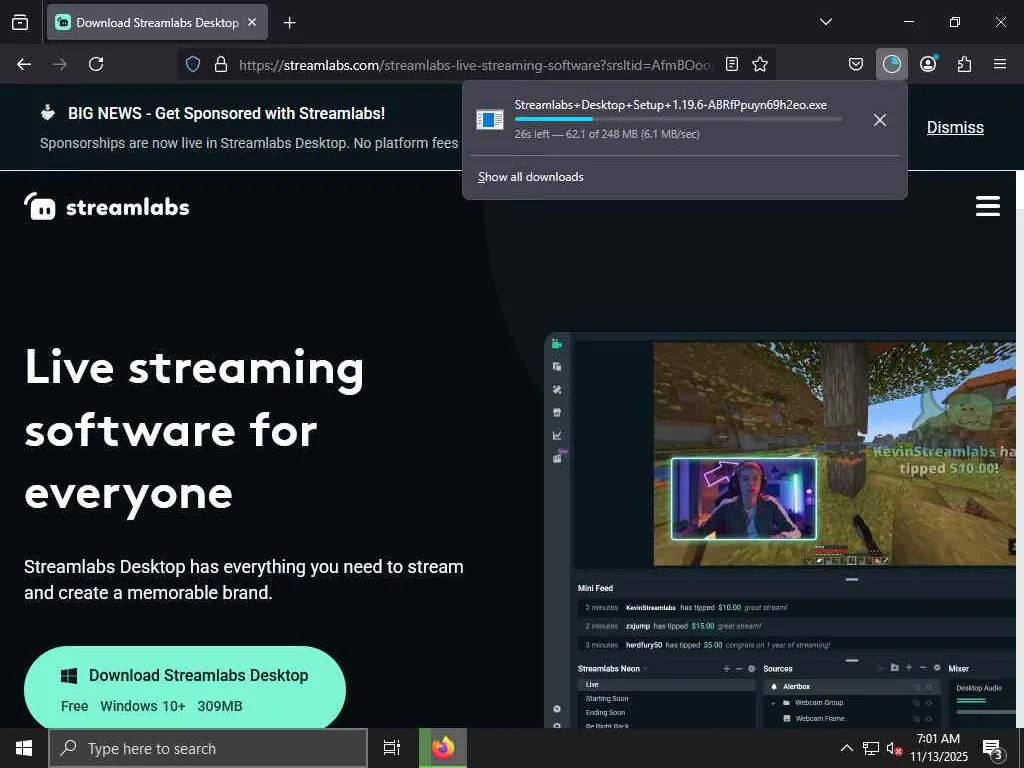Click the Firefox taskbar icon
Viewport: 1024px width, 768px height.
click(x=443, y=748)
